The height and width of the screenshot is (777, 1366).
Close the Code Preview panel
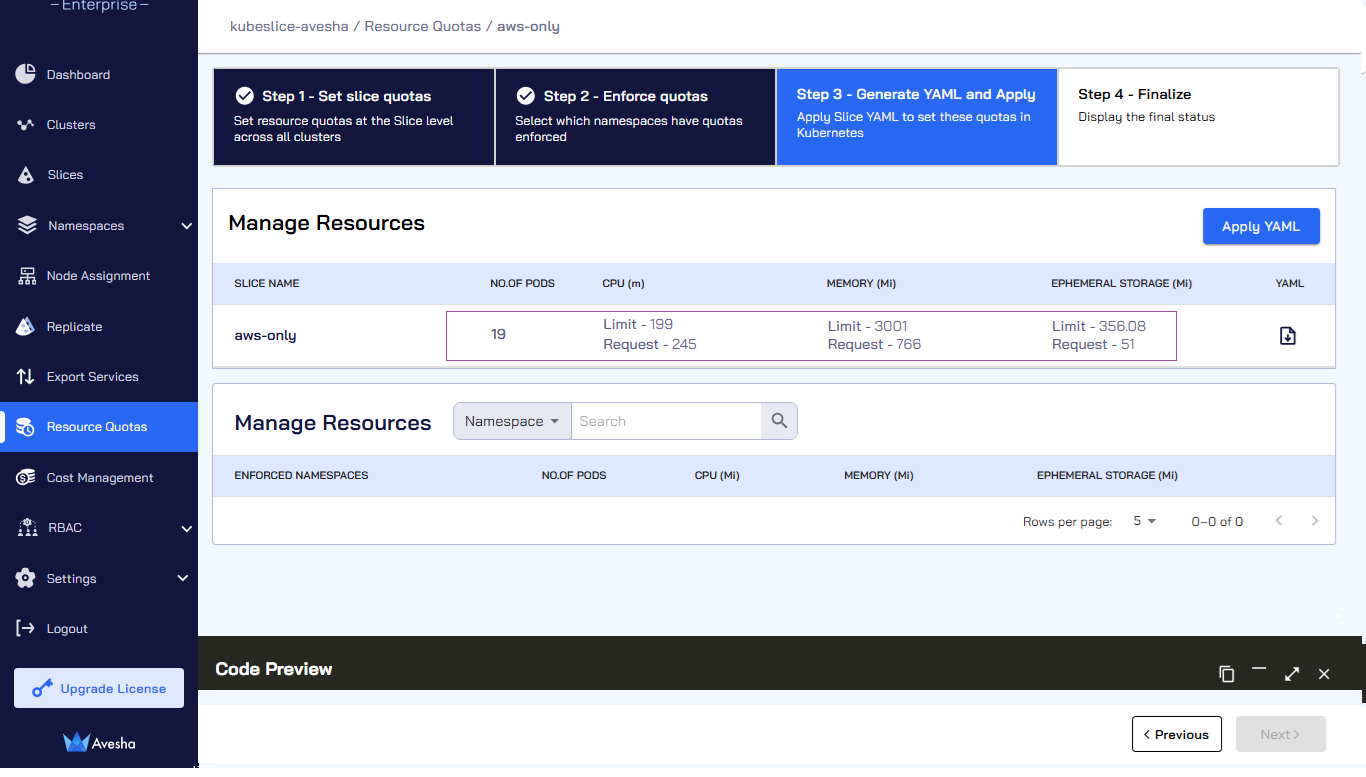point(1324,674)
